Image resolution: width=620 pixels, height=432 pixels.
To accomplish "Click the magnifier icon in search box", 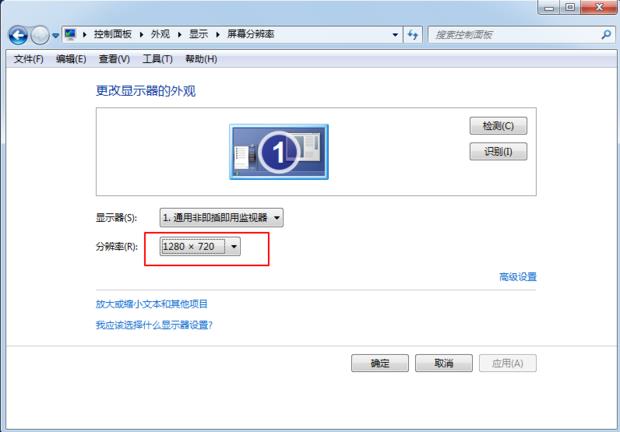I will (606, 35).
